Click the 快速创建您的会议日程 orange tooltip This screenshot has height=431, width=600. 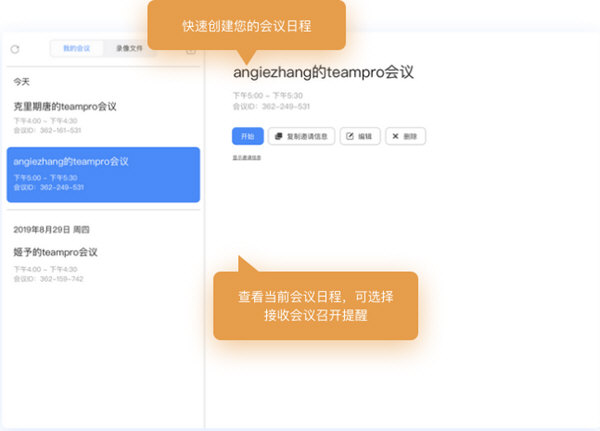[x=247, y=24]
